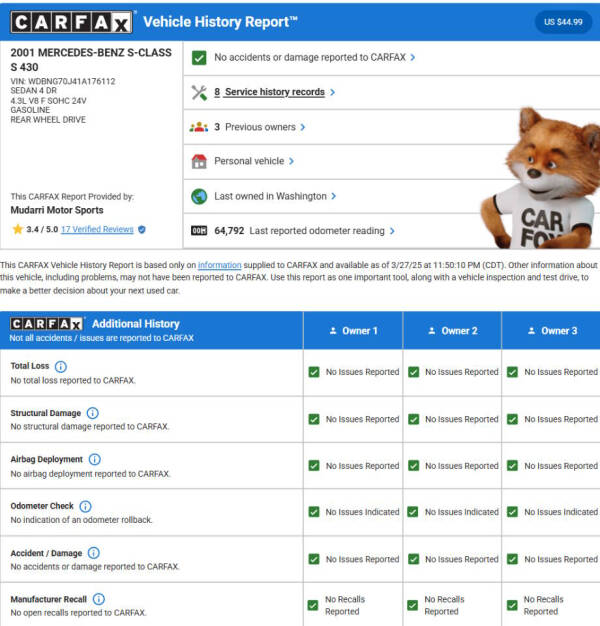Click the green checkmark beside no accidents reported
This screenshot has height=626, width=600.
coord(199,58)
